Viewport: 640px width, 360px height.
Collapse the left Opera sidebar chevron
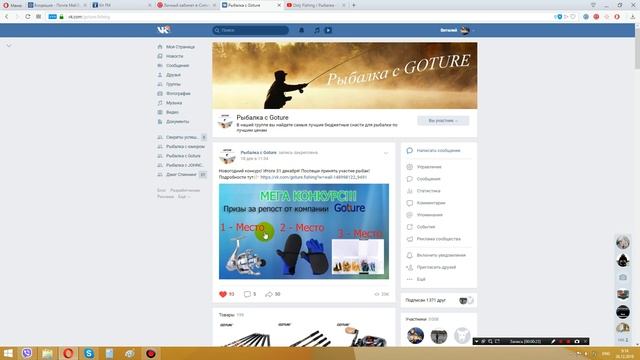(x=9, y=46)
